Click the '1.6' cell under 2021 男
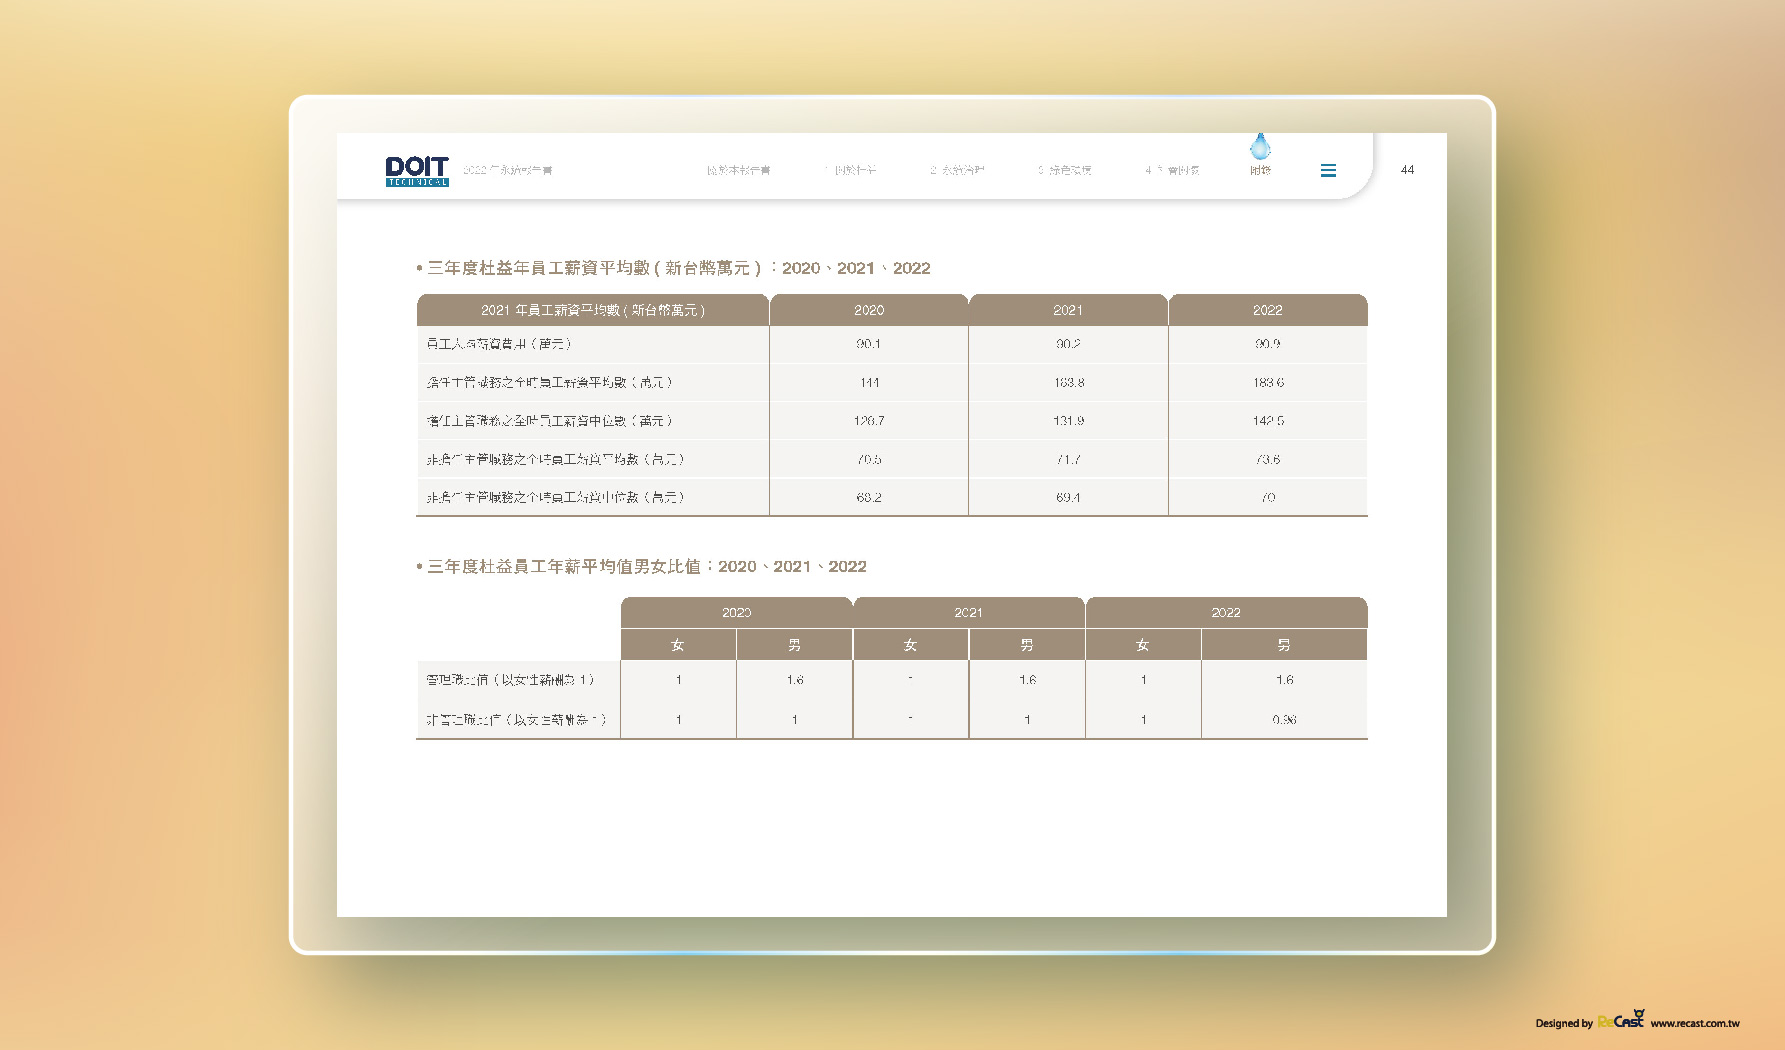Viewport: 1785px width, 1050px height. 1027,680
